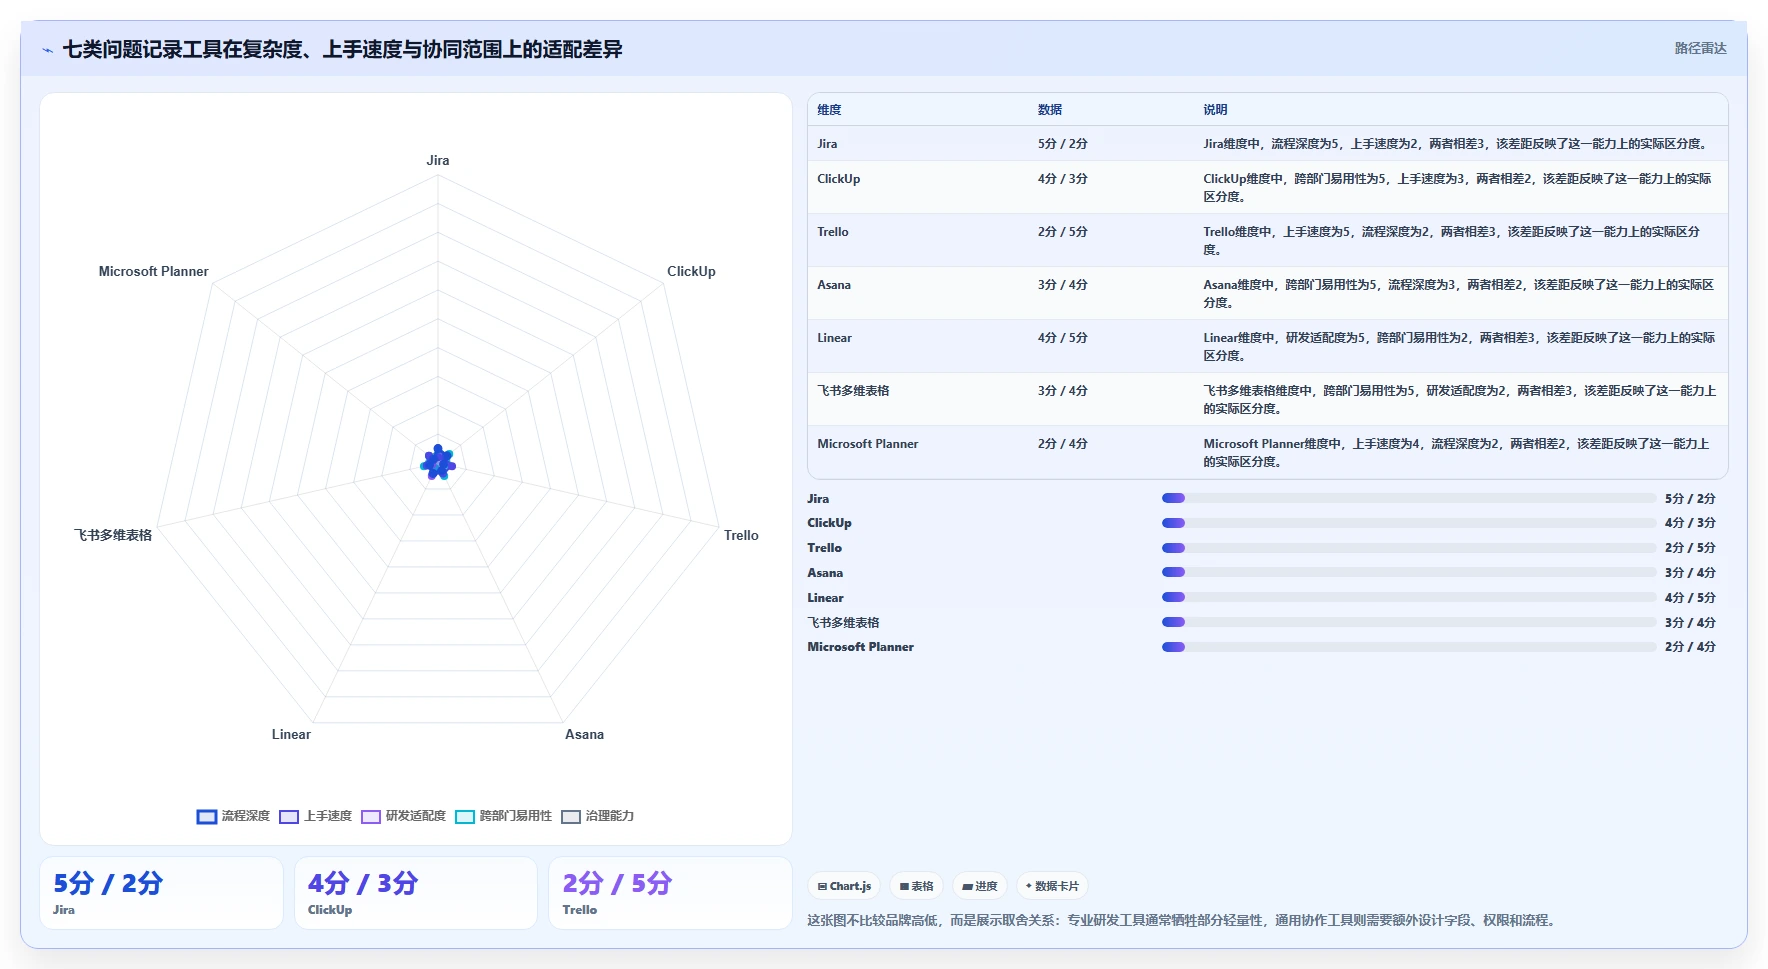Image resolution: width=1768 pixels, height=969 pixels.
Task: Click the 说明 table column header
Action: tap(1215, 110)
